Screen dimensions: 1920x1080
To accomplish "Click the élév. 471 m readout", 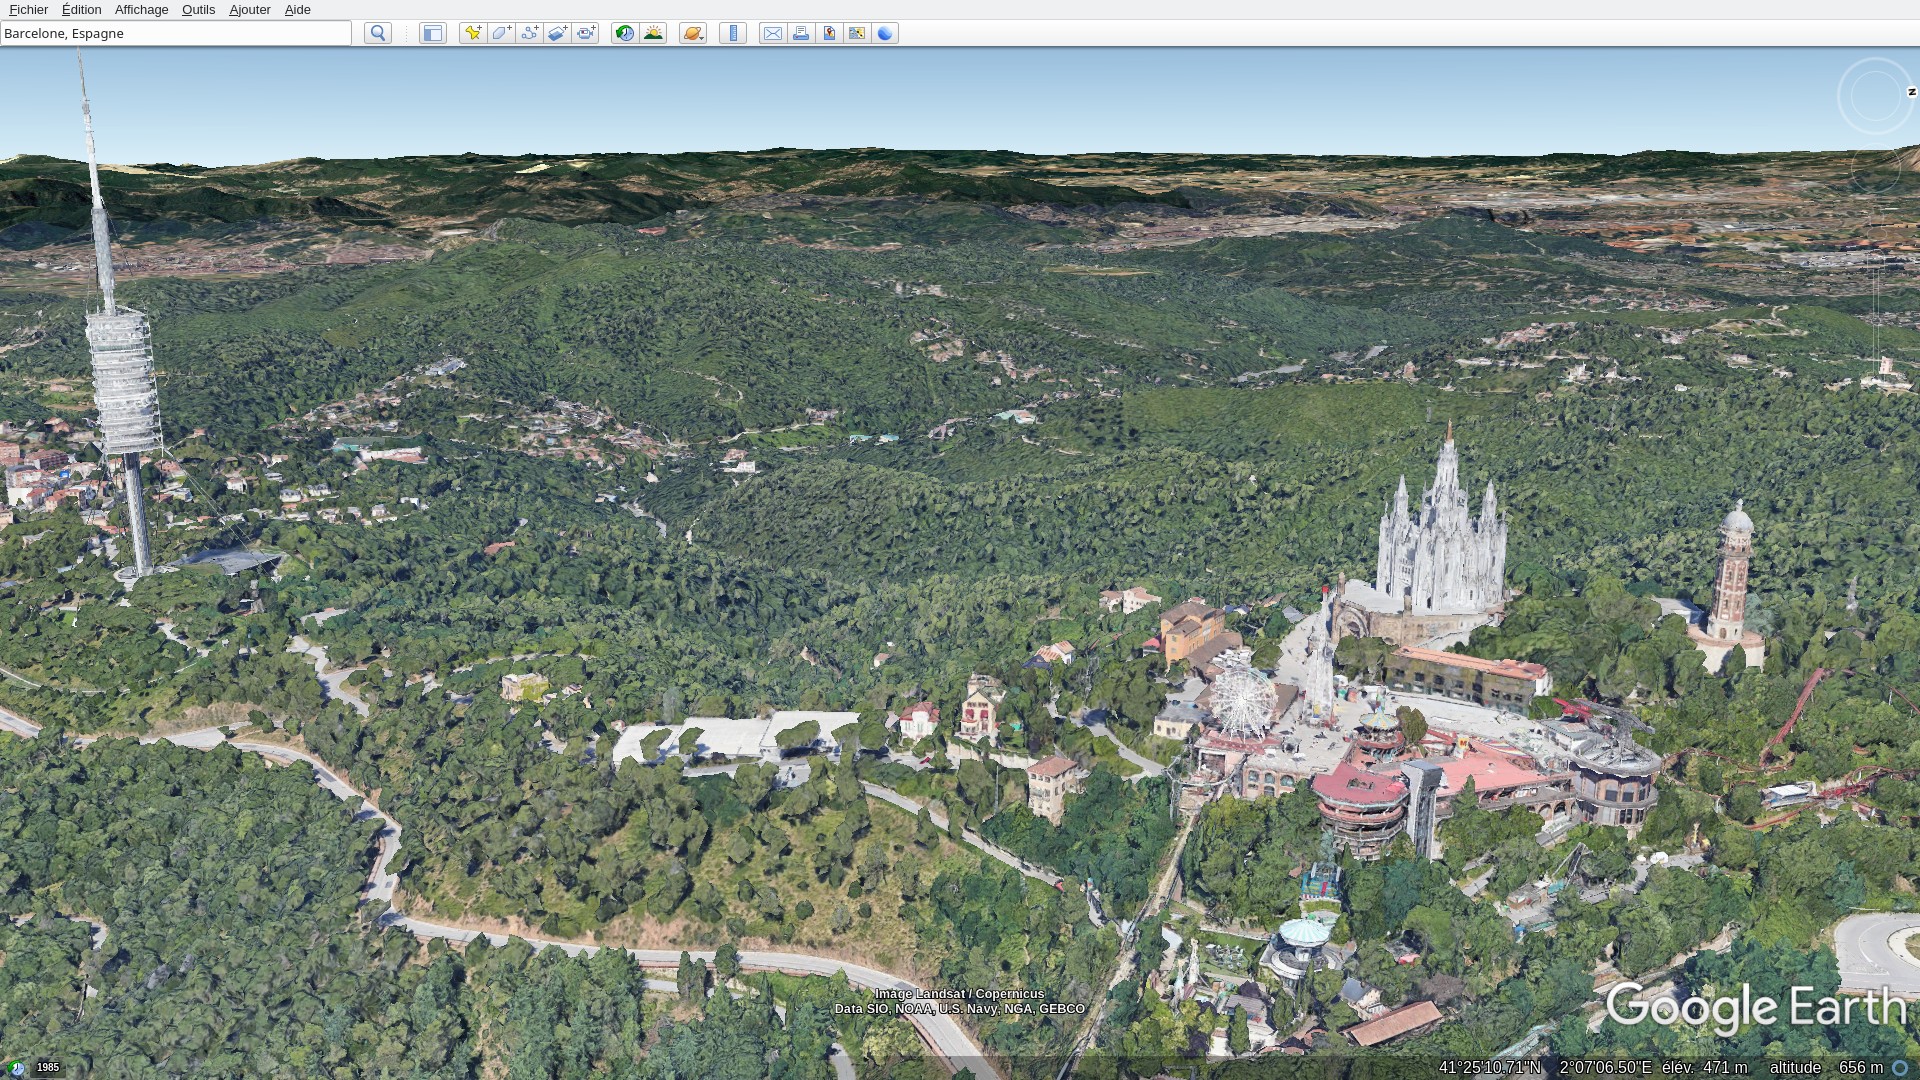I will 1705,1067.
